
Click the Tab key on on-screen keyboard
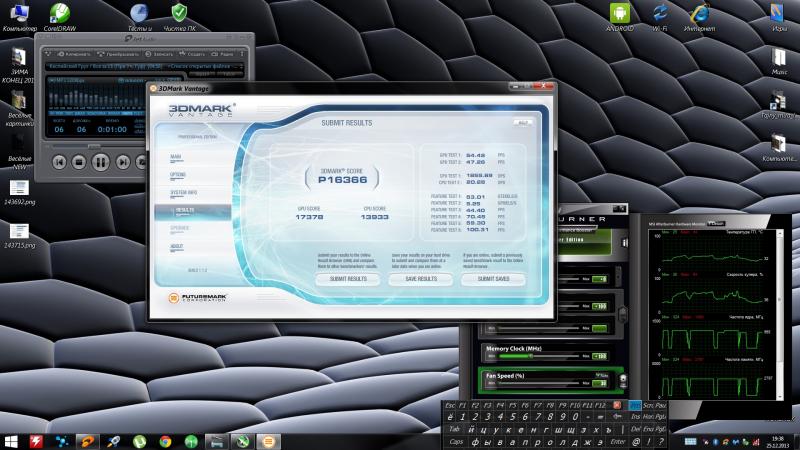coord(454,429)
